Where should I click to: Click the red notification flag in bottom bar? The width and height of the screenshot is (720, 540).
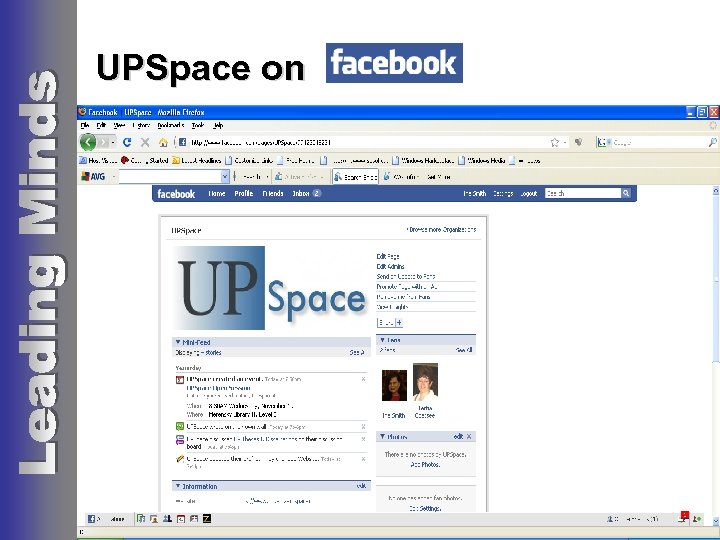coord(685,517)
